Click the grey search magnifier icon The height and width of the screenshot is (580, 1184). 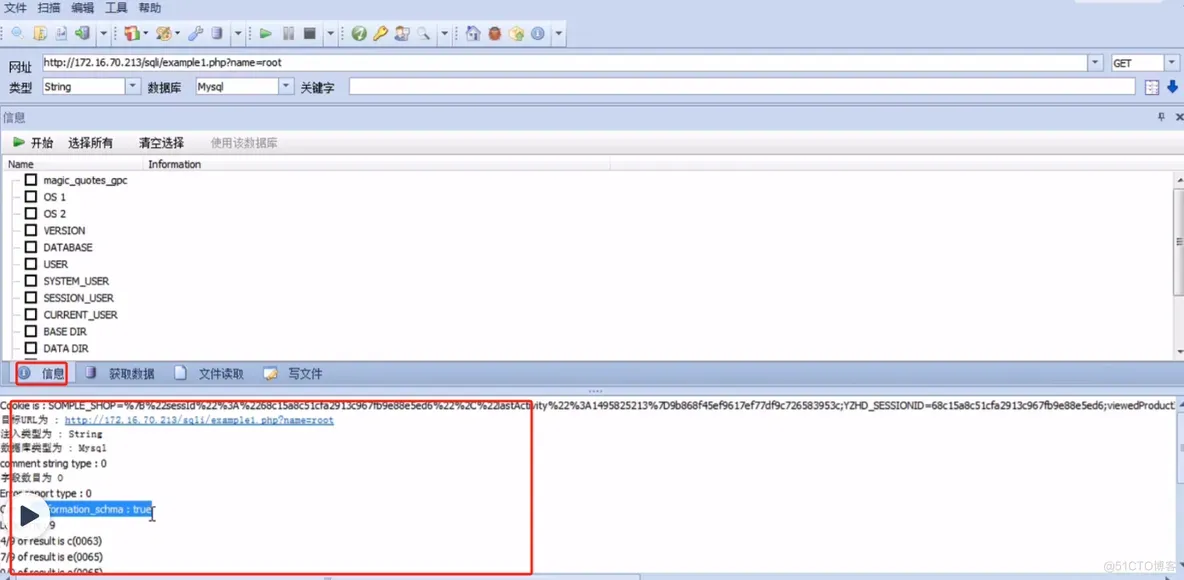(424, 33)
